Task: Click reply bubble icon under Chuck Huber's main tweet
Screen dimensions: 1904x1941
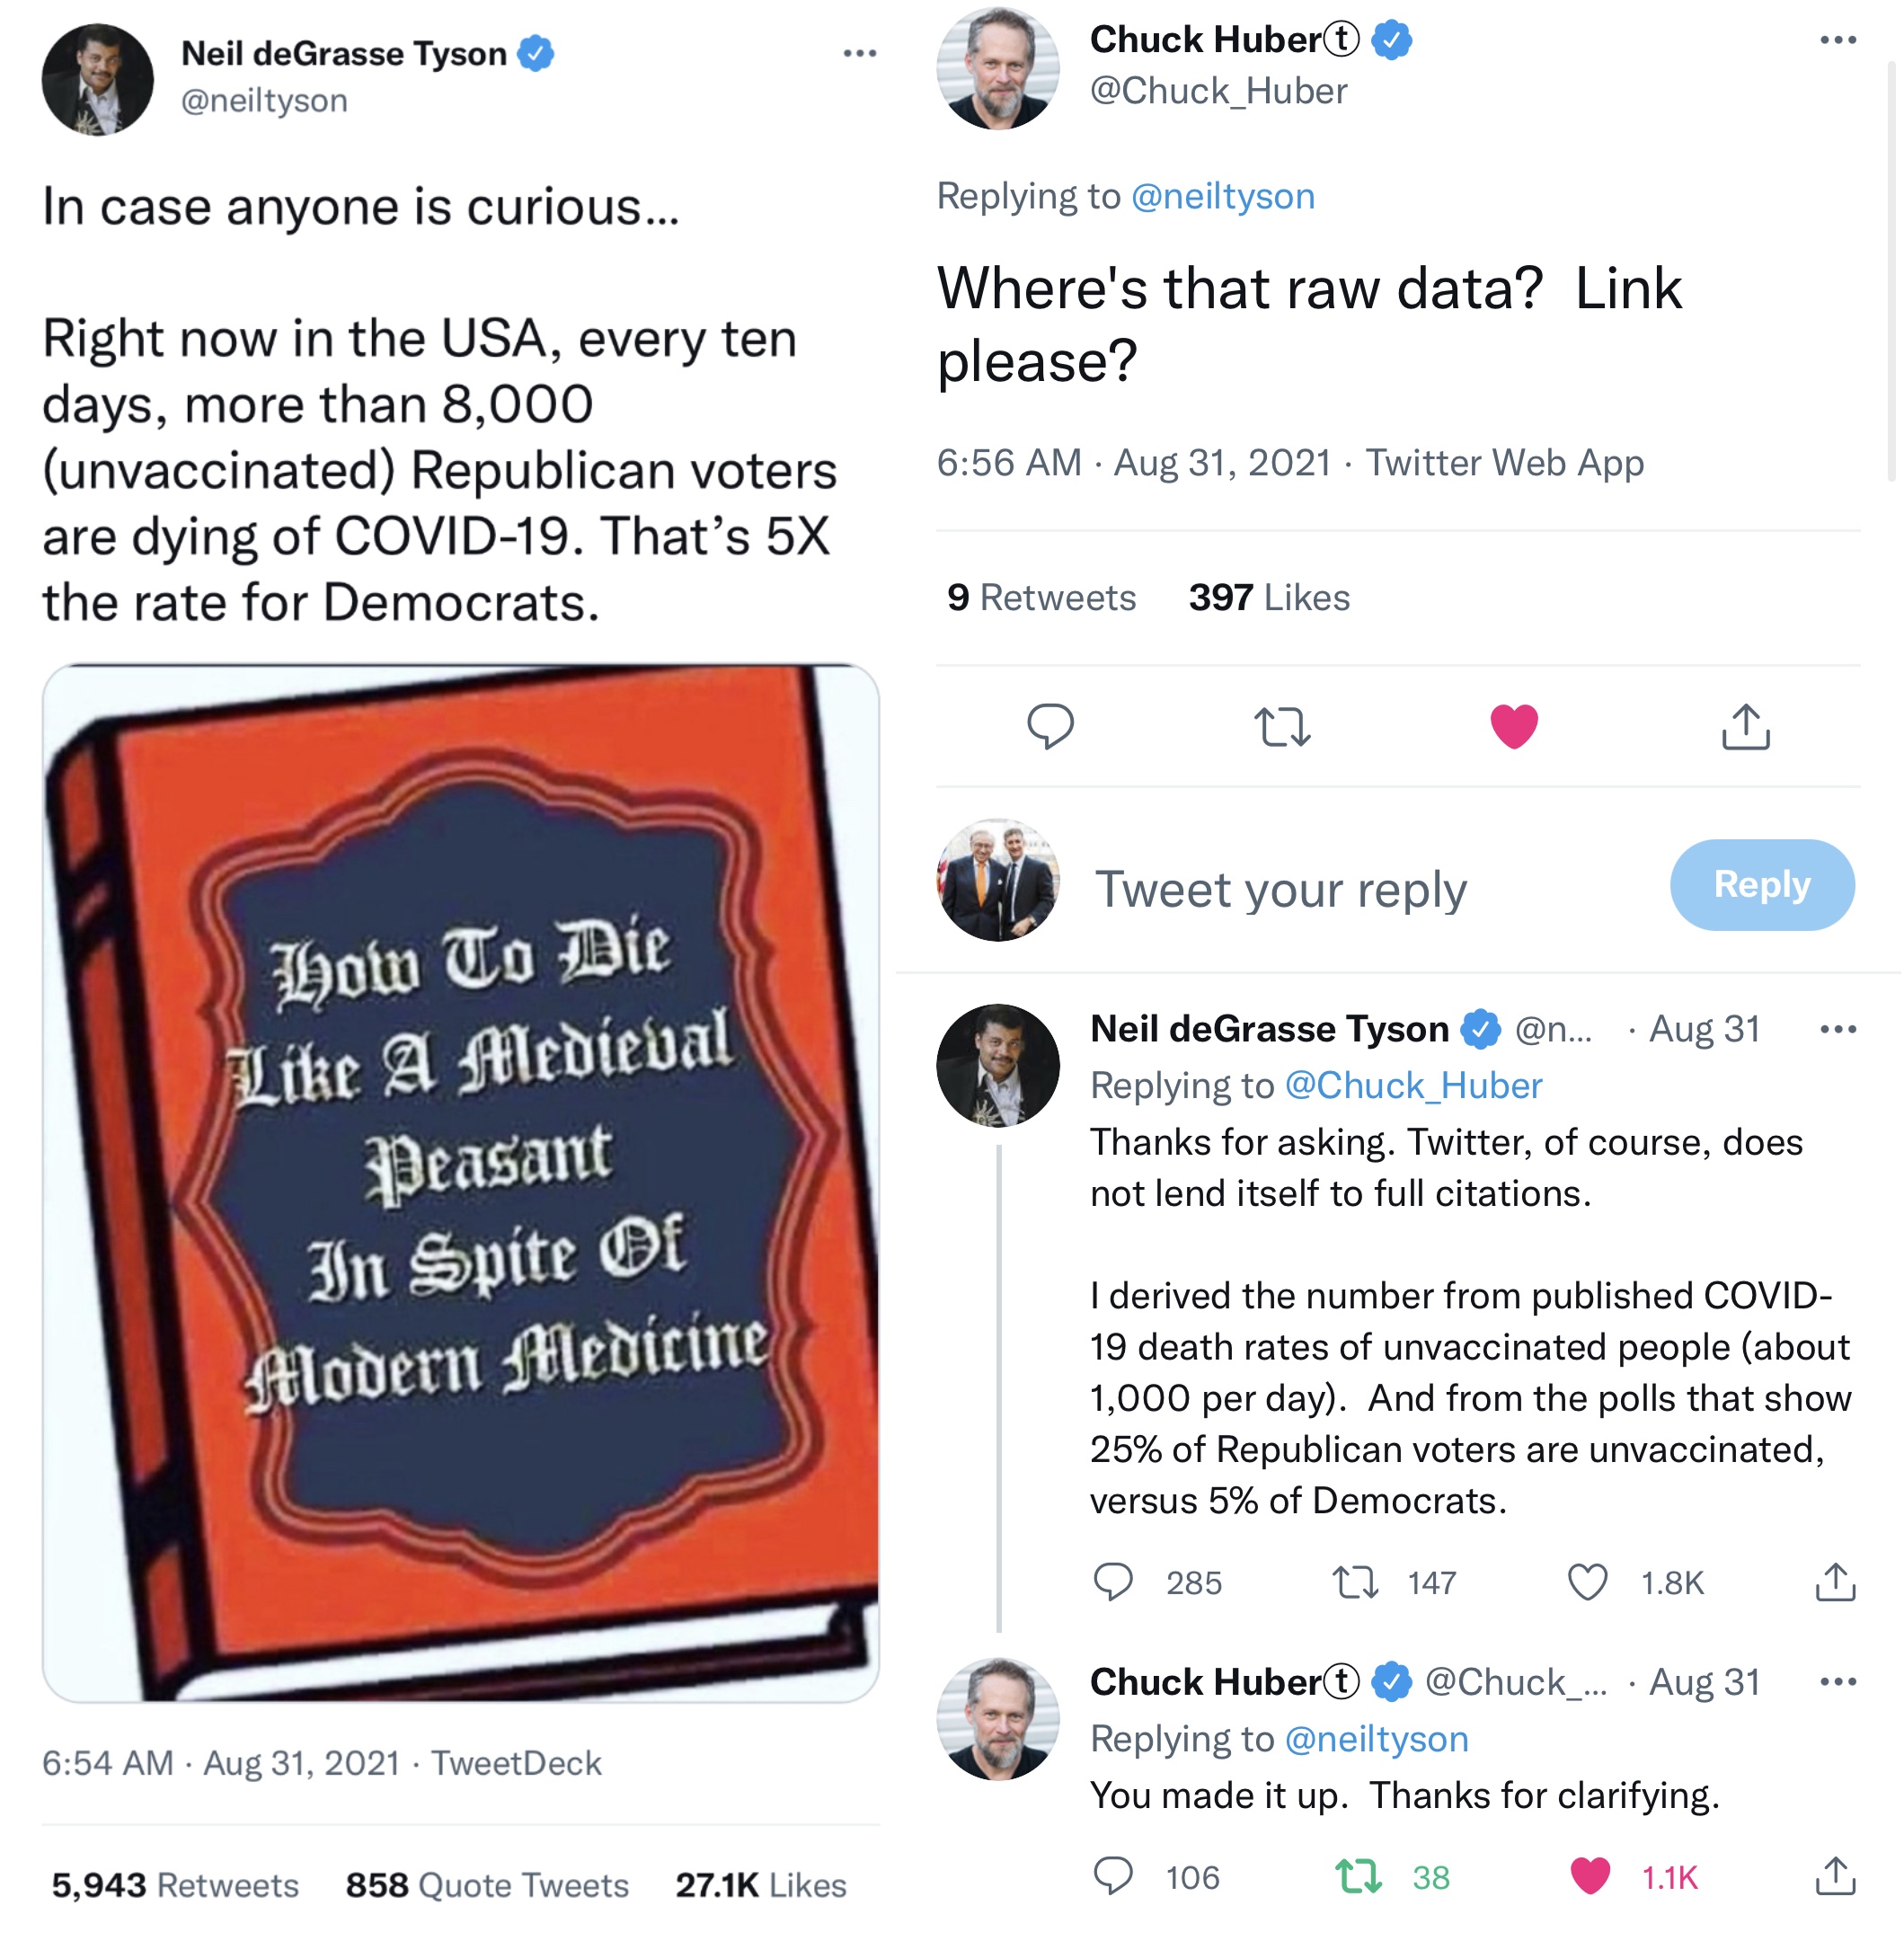Action: [1050, 726]
